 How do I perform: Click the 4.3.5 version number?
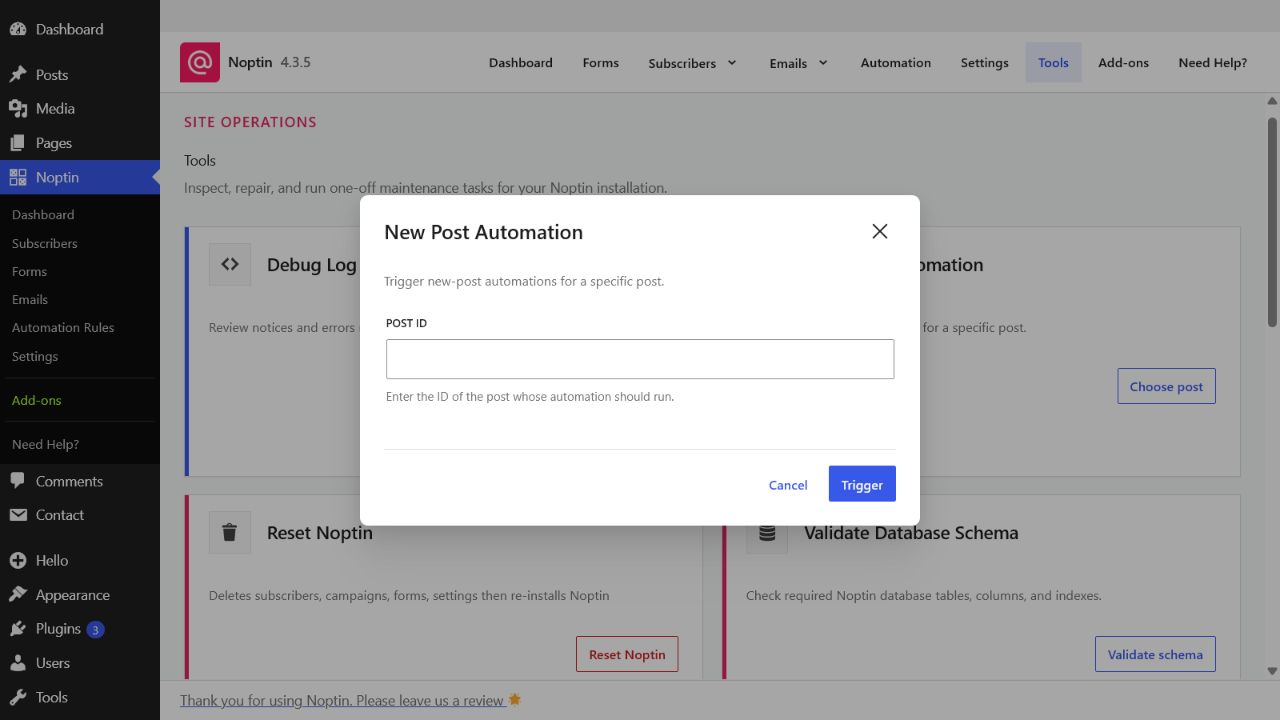coord(295,62)
